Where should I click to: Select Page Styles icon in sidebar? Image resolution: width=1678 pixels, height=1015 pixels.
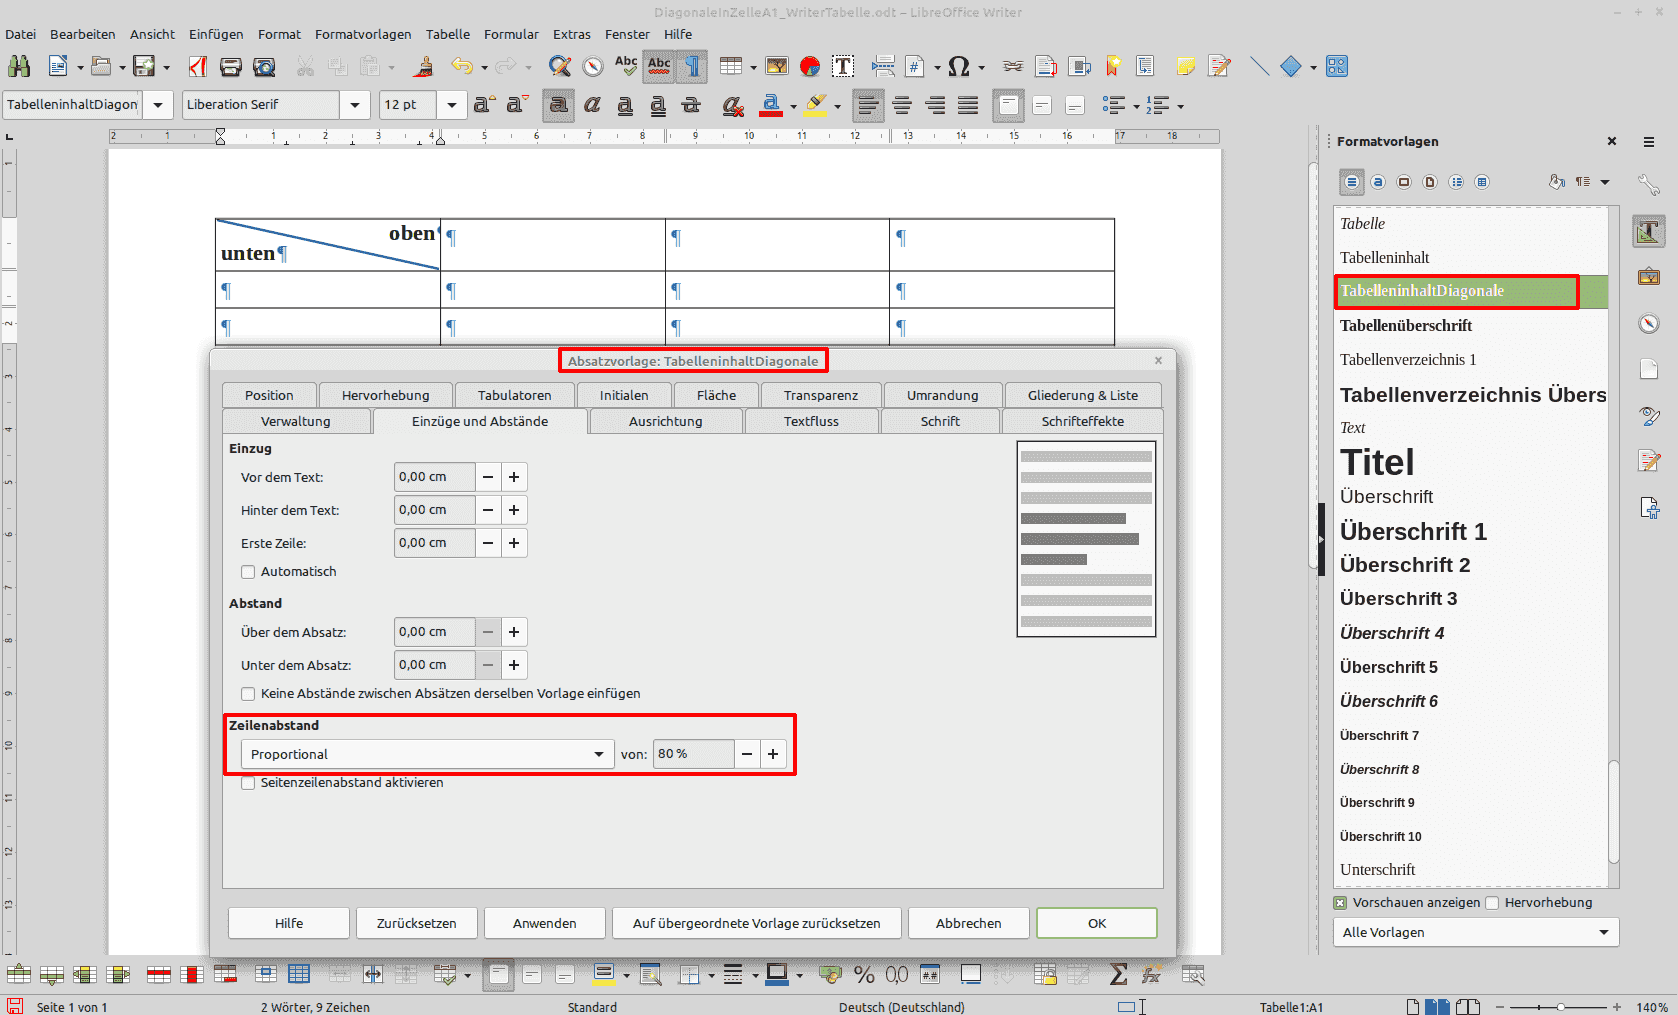click(x=1430, y=182)
